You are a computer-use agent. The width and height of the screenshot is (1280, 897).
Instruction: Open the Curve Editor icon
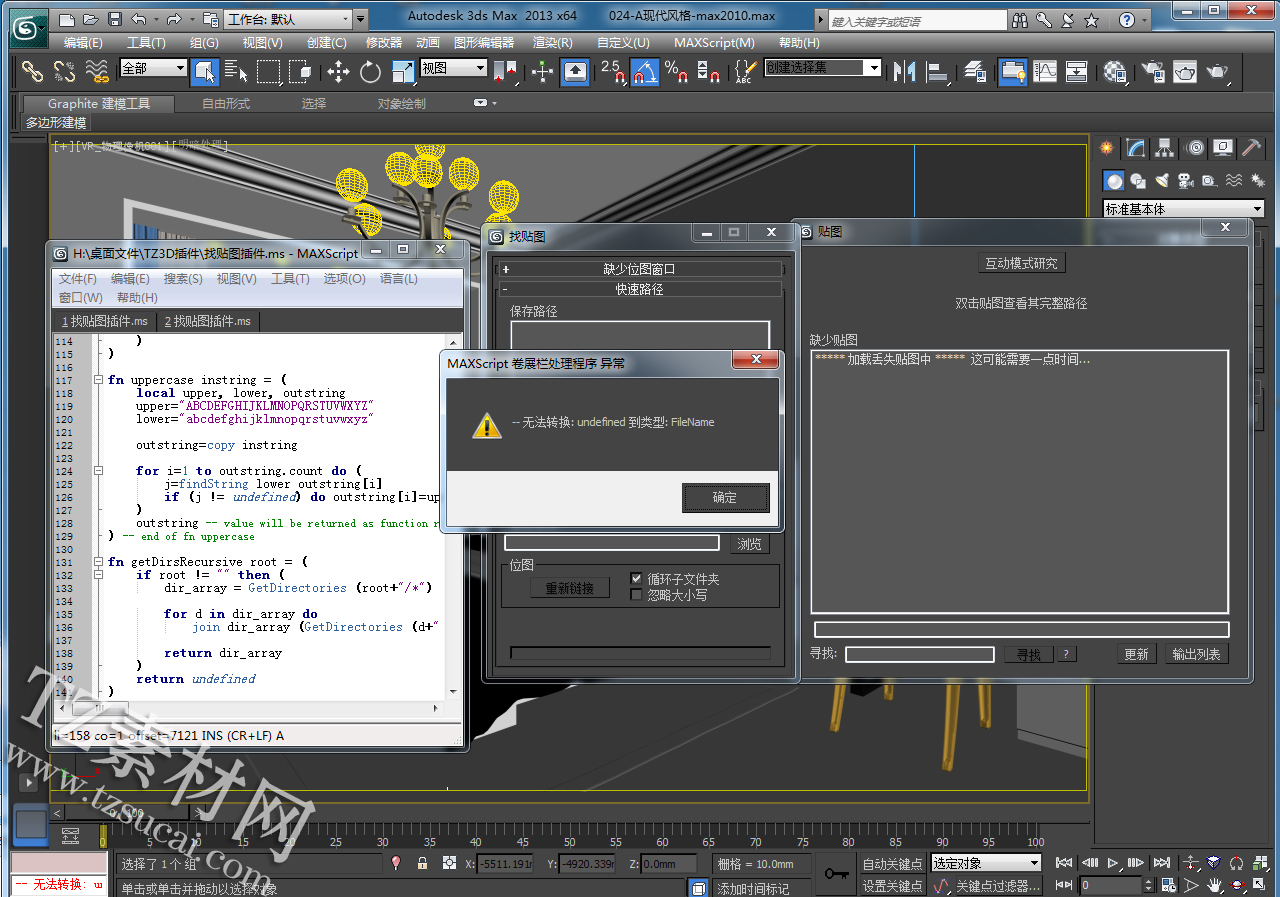[1045, 71]
